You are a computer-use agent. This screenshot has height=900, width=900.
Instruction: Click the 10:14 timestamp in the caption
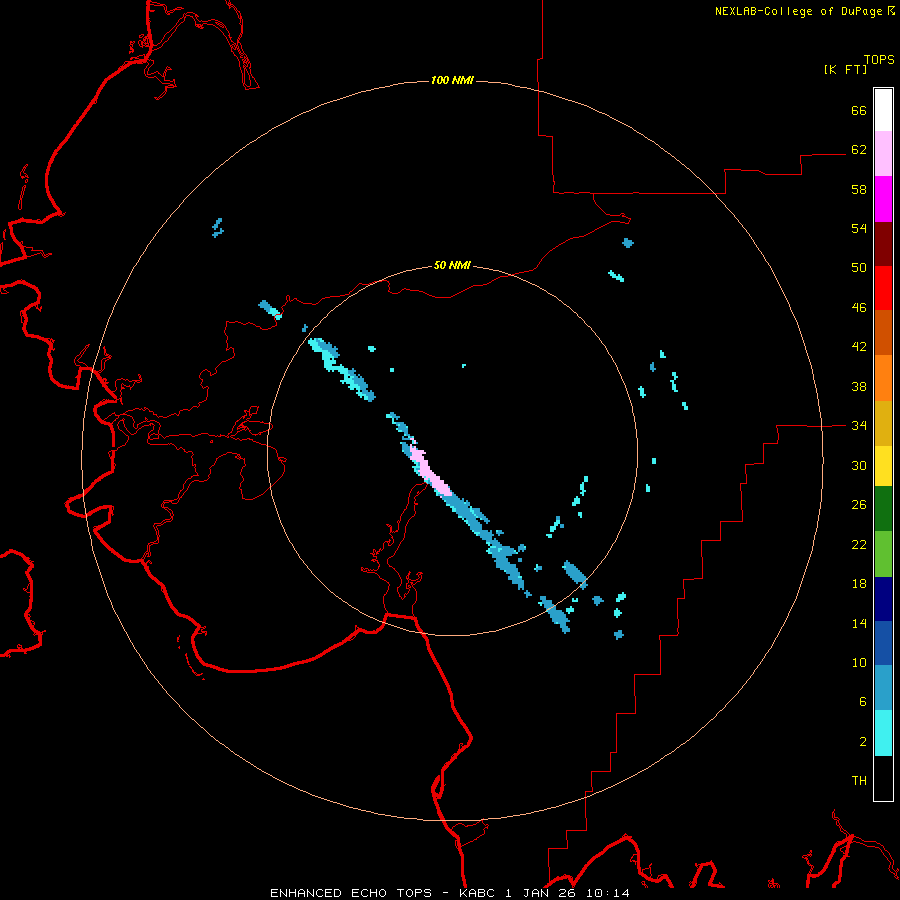click(x=607, y=893)
